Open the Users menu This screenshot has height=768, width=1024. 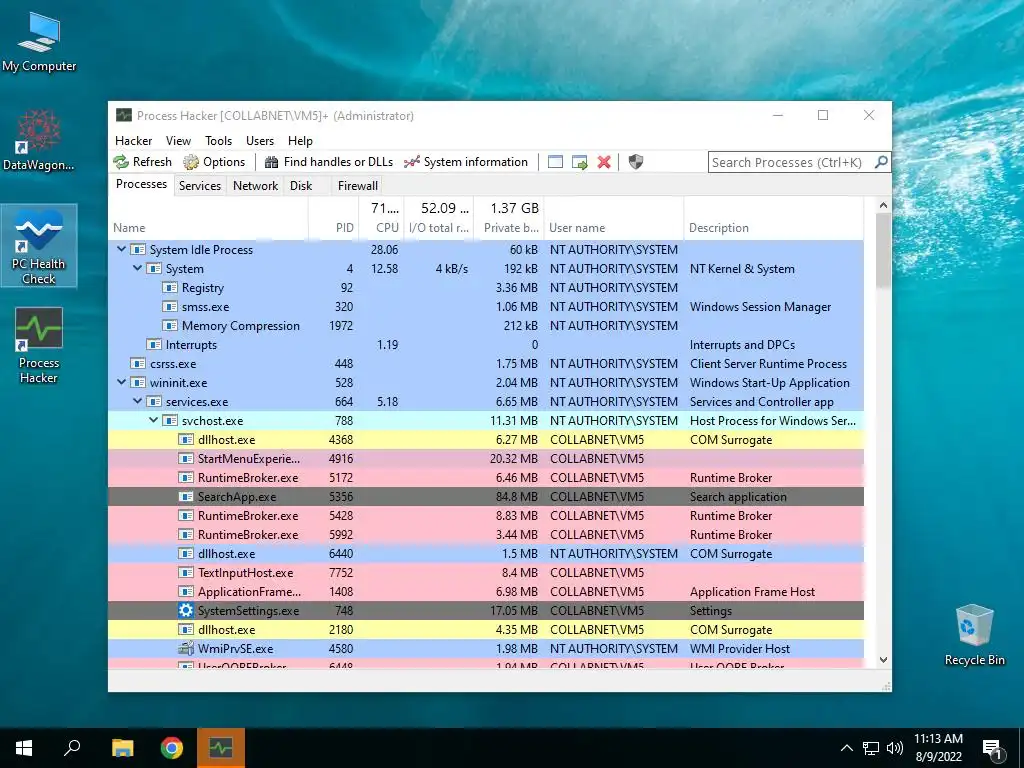(260, 140)
